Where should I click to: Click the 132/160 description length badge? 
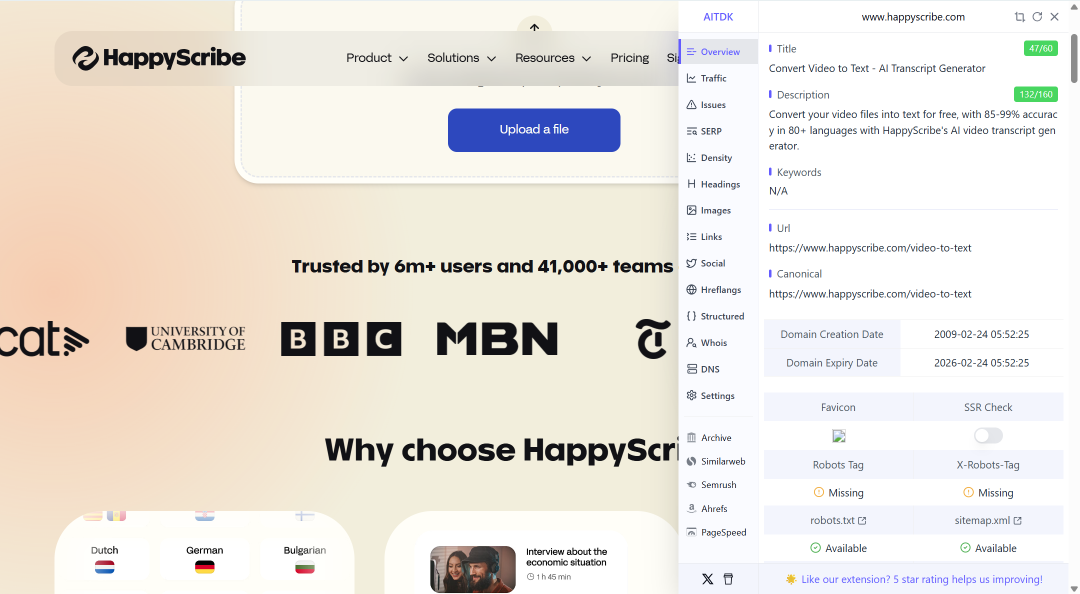1035,94
